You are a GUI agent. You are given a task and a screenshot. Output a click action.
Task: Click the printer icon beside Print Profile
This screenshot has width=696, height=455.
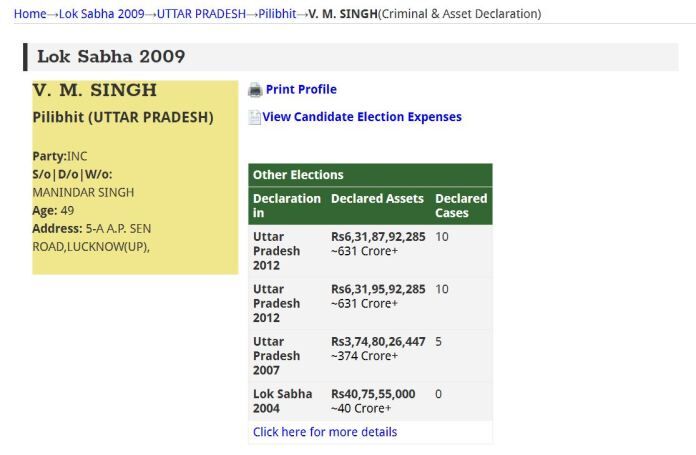point(255,90)
